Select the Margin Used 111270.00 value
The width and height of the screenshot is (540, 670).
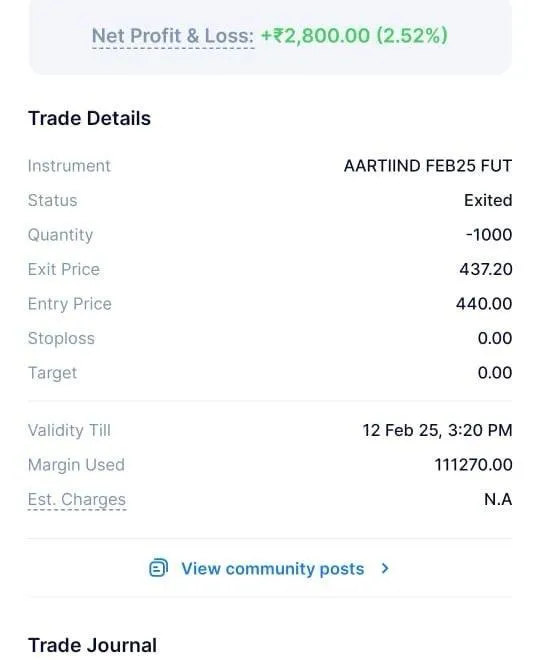(473, 465)
